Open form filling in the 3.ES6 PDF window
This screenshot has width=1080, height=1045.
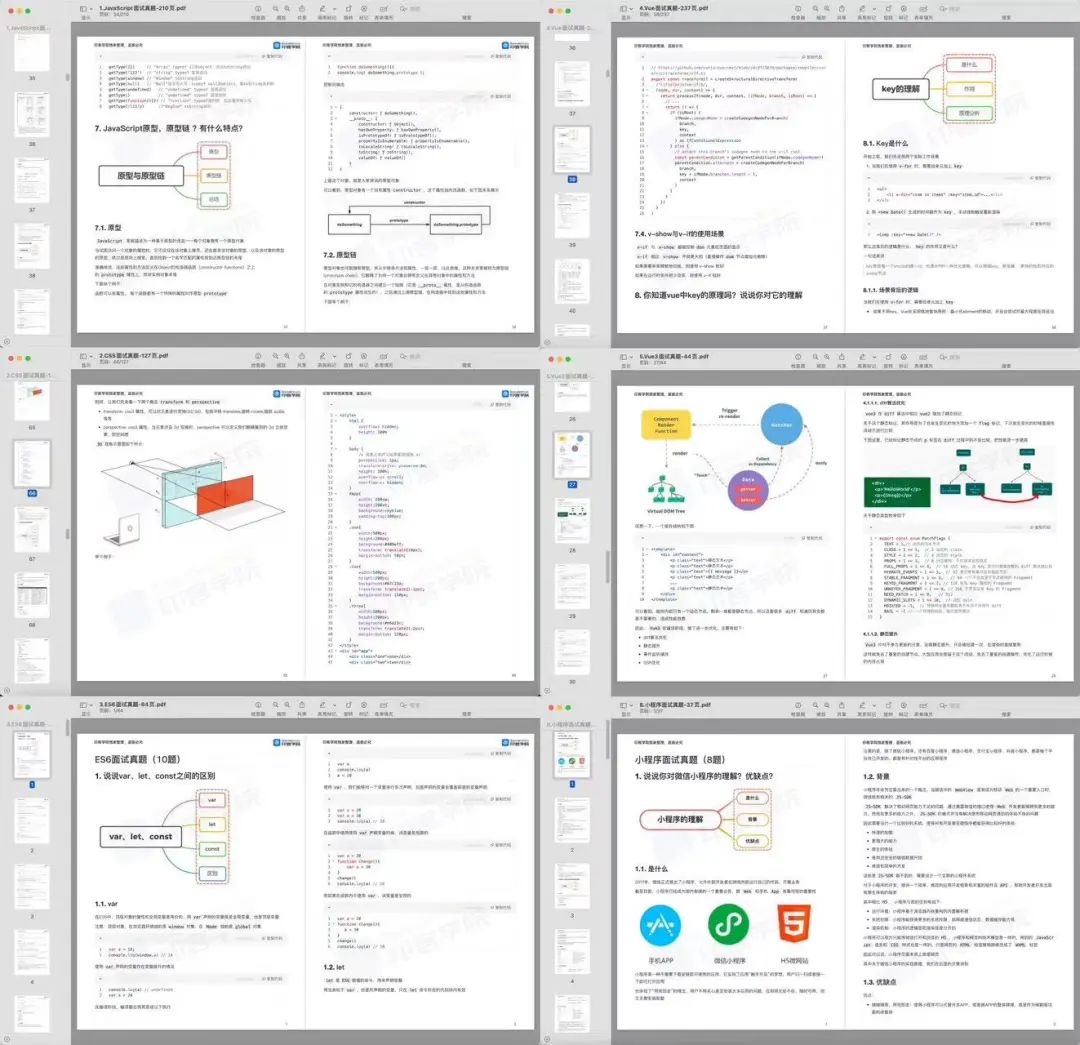(x=384, y=705)
